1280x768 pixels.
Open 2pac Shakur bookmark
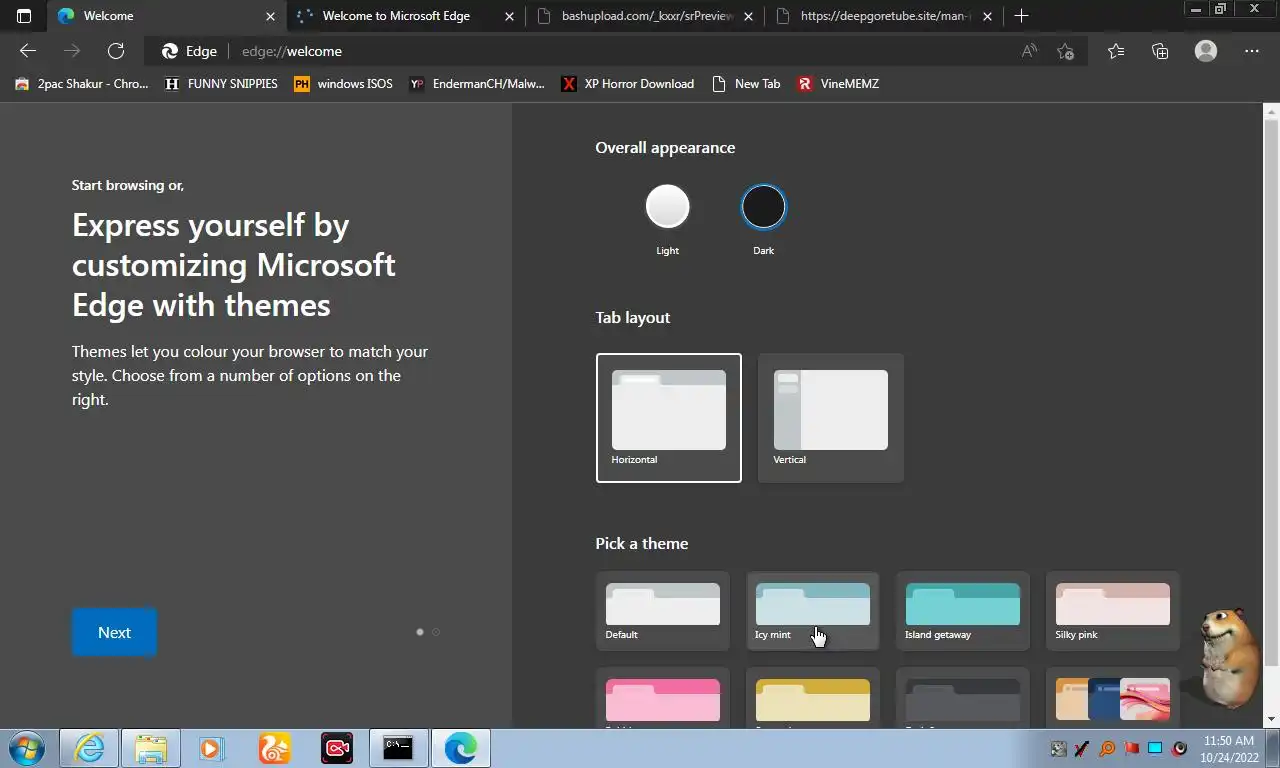click(82, 84)
